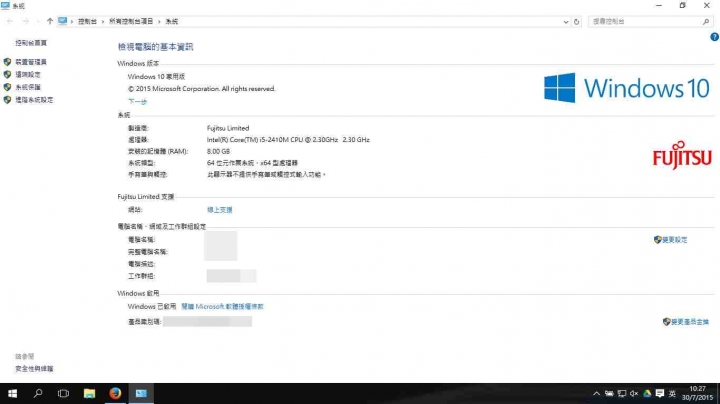Switch input language via 英 indicator
Viewport: 720px width, 404px height.
[x=672, y=393]
